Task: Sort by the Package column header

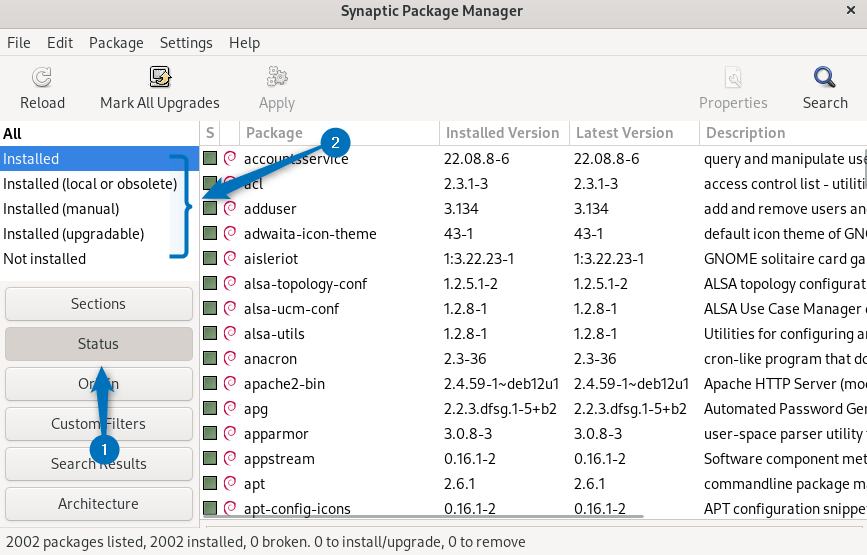Action: pyautogui.click(x=274, y=133)
